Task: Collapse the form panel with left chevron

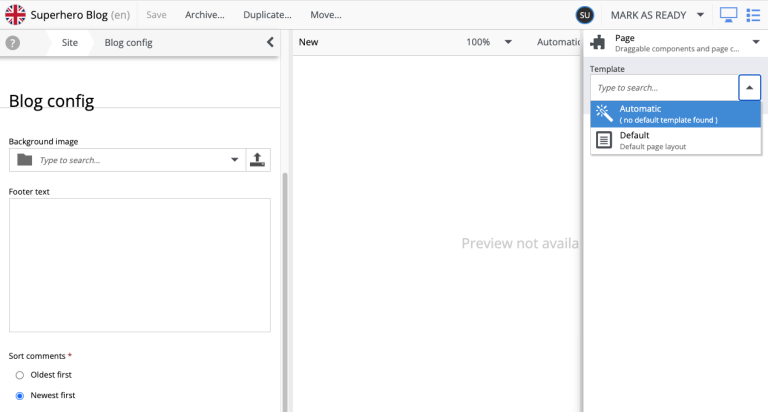Action: [x=270, y=43]
